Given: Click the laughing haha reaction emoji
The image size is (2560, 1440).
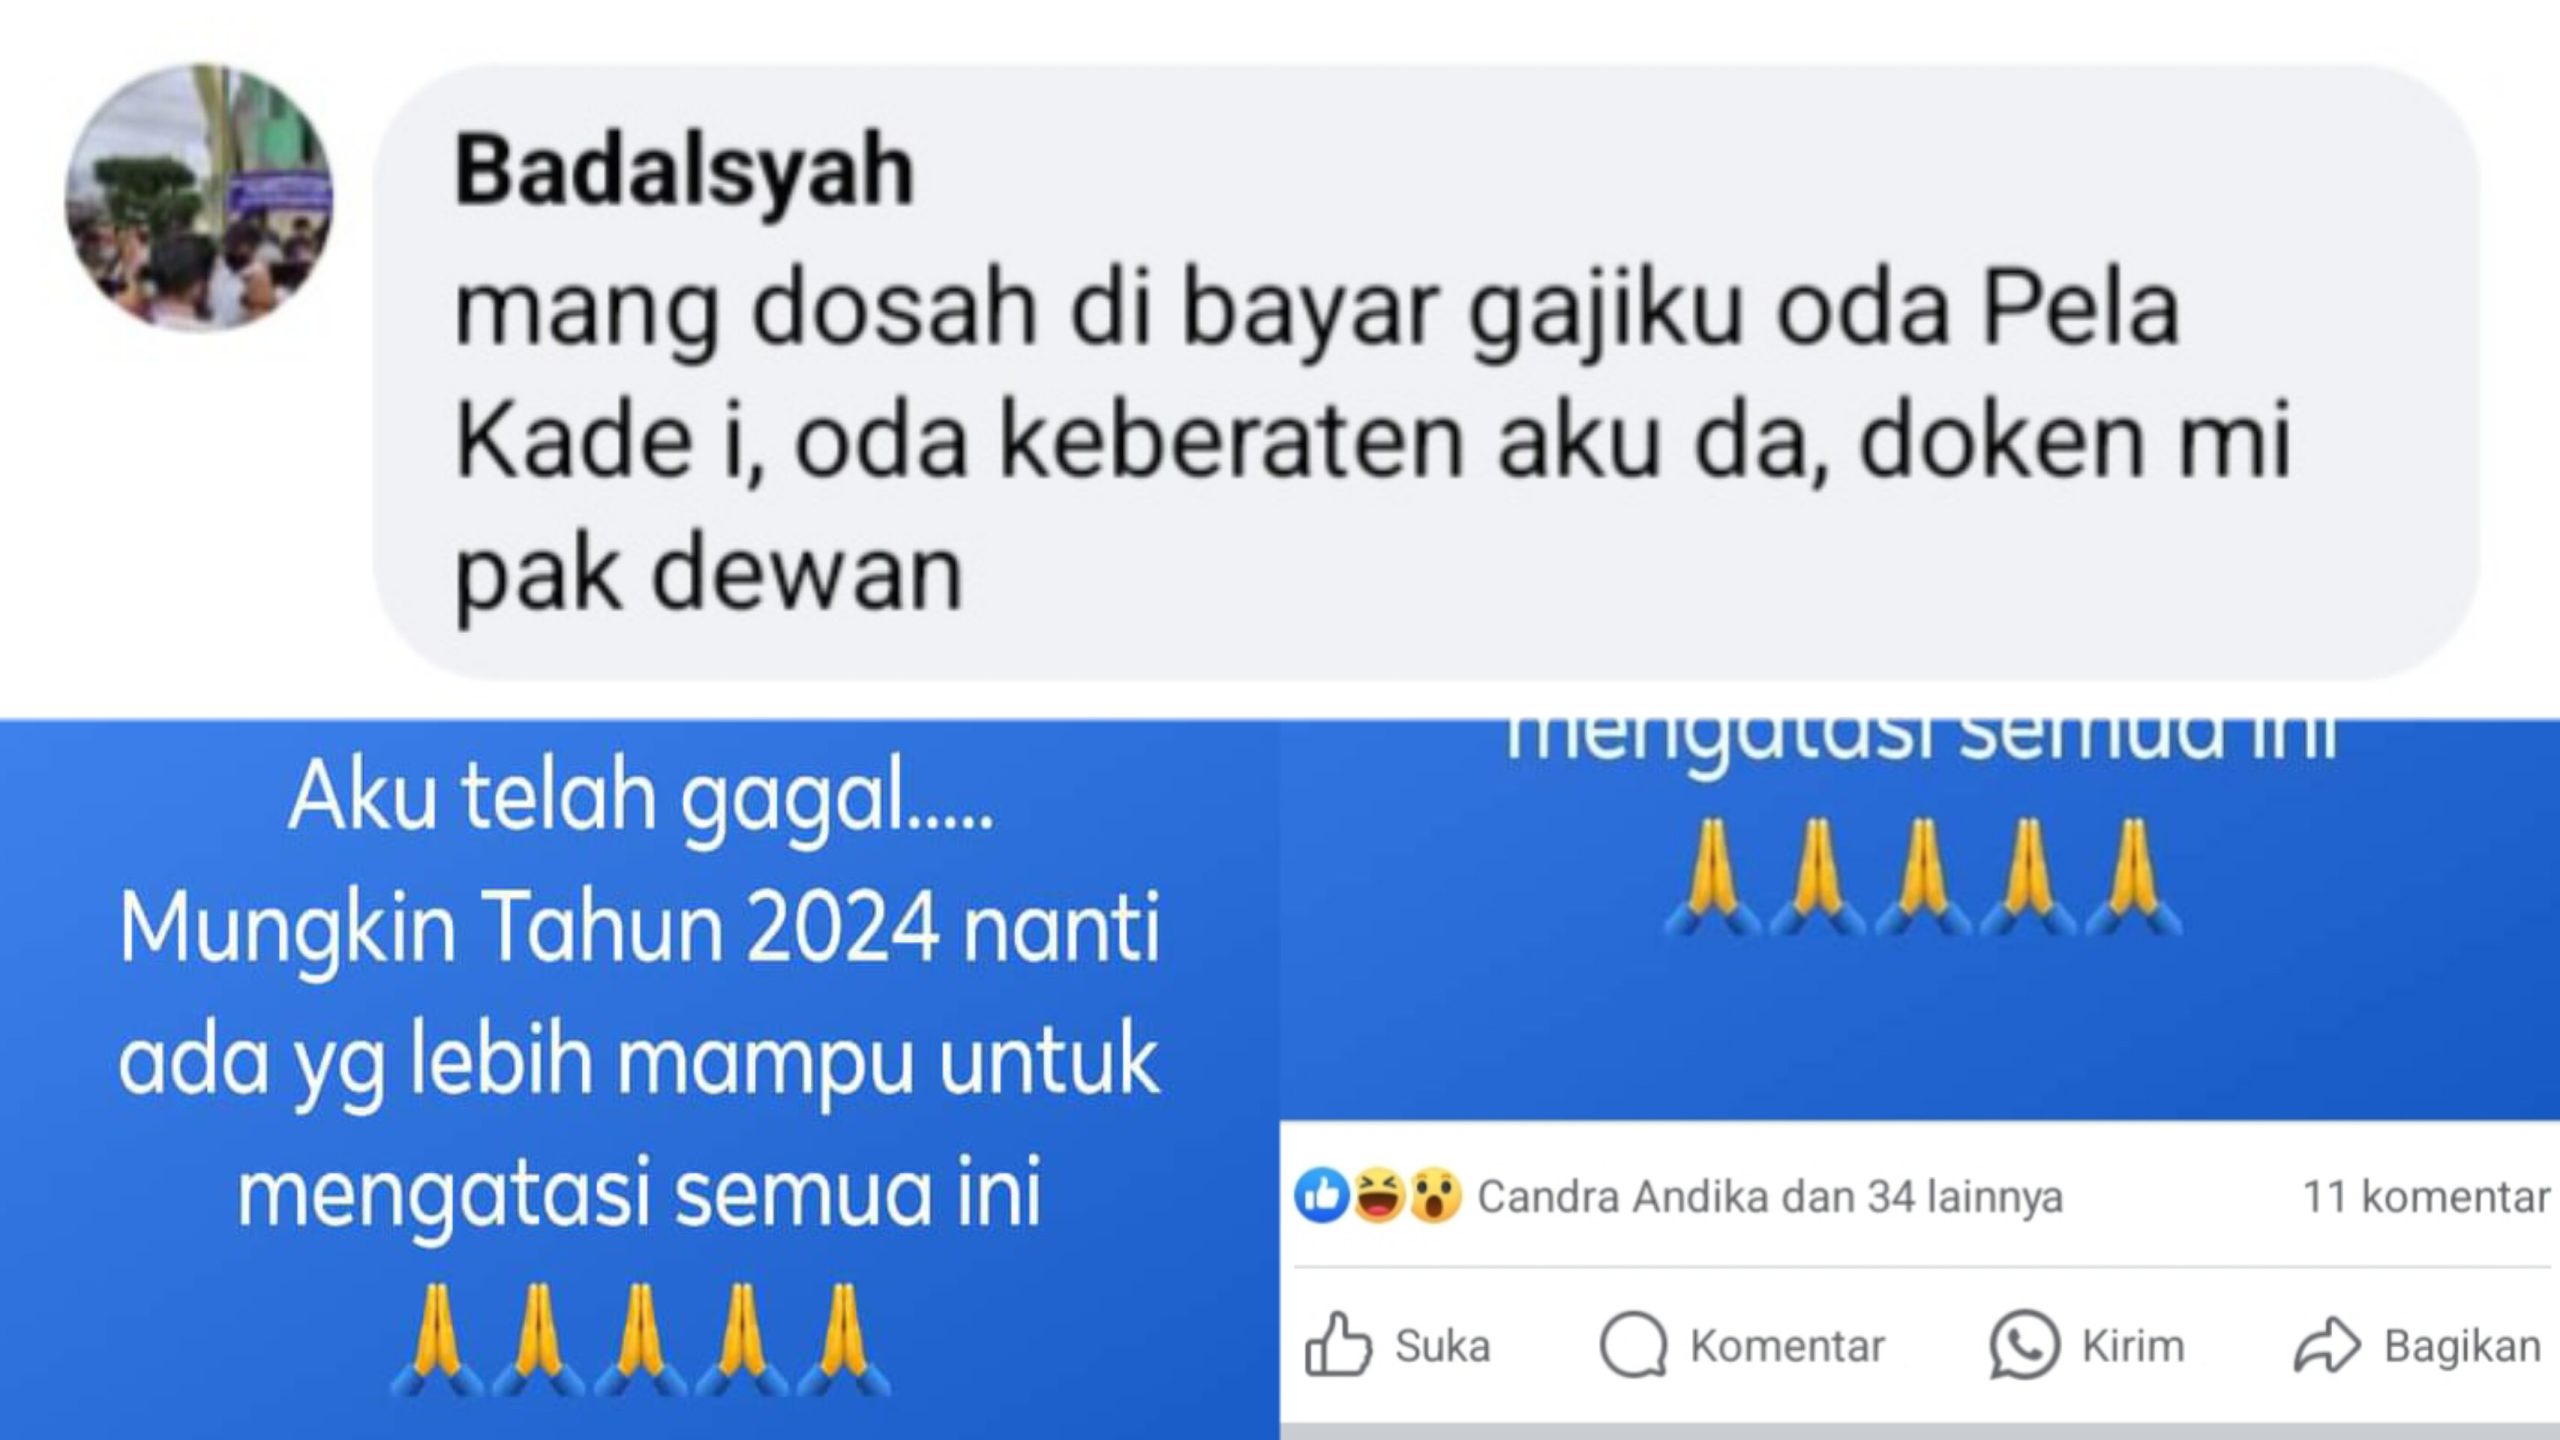Looking at the screenshot, I should pyautogui.click(x=1379, y=1196).
